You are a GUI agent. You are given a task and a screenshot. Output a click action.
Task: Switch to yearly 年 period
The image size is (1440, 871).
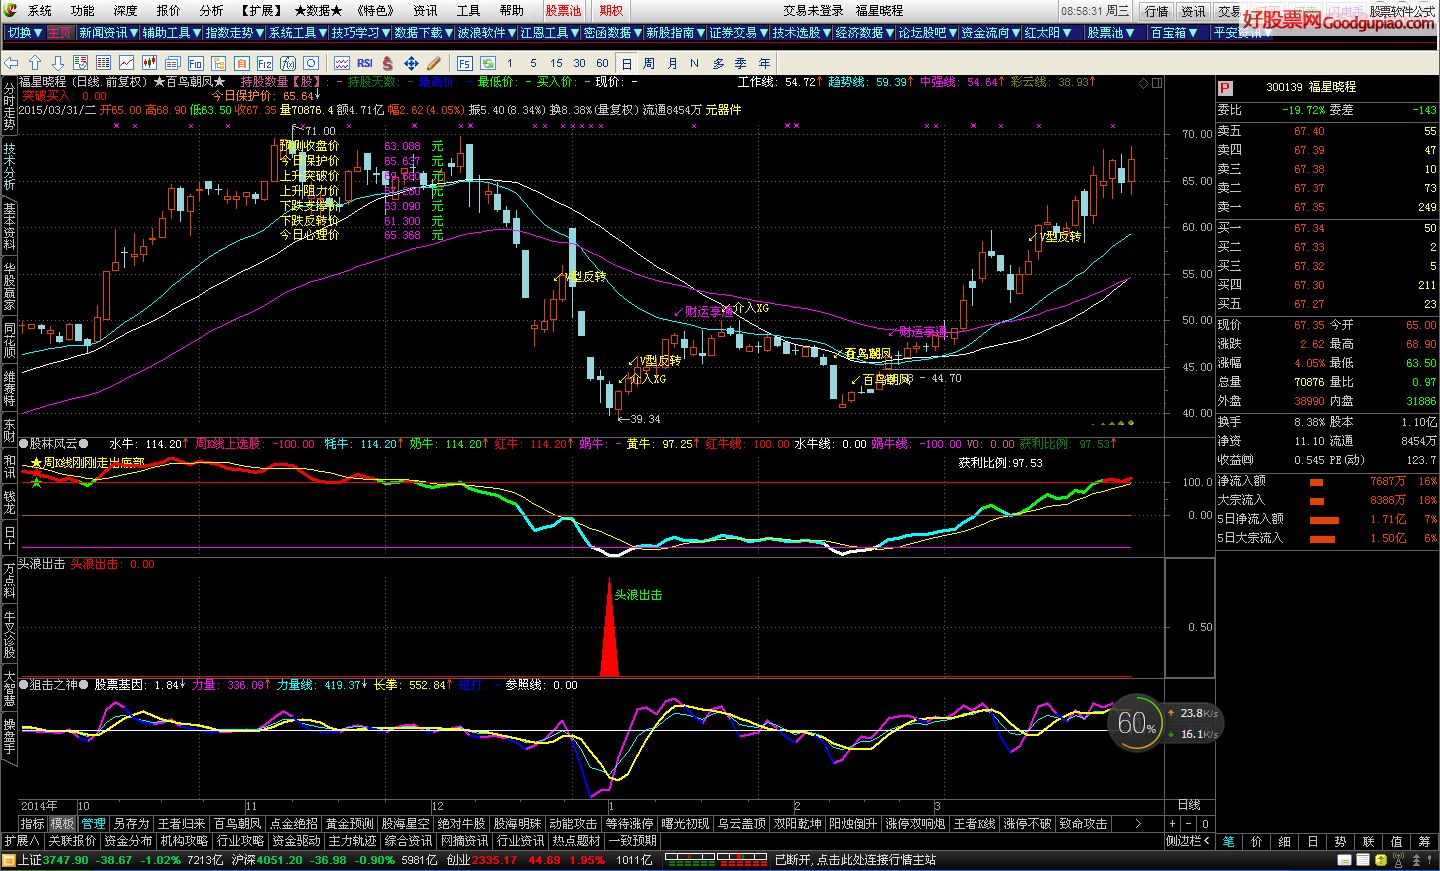(764, 63)
